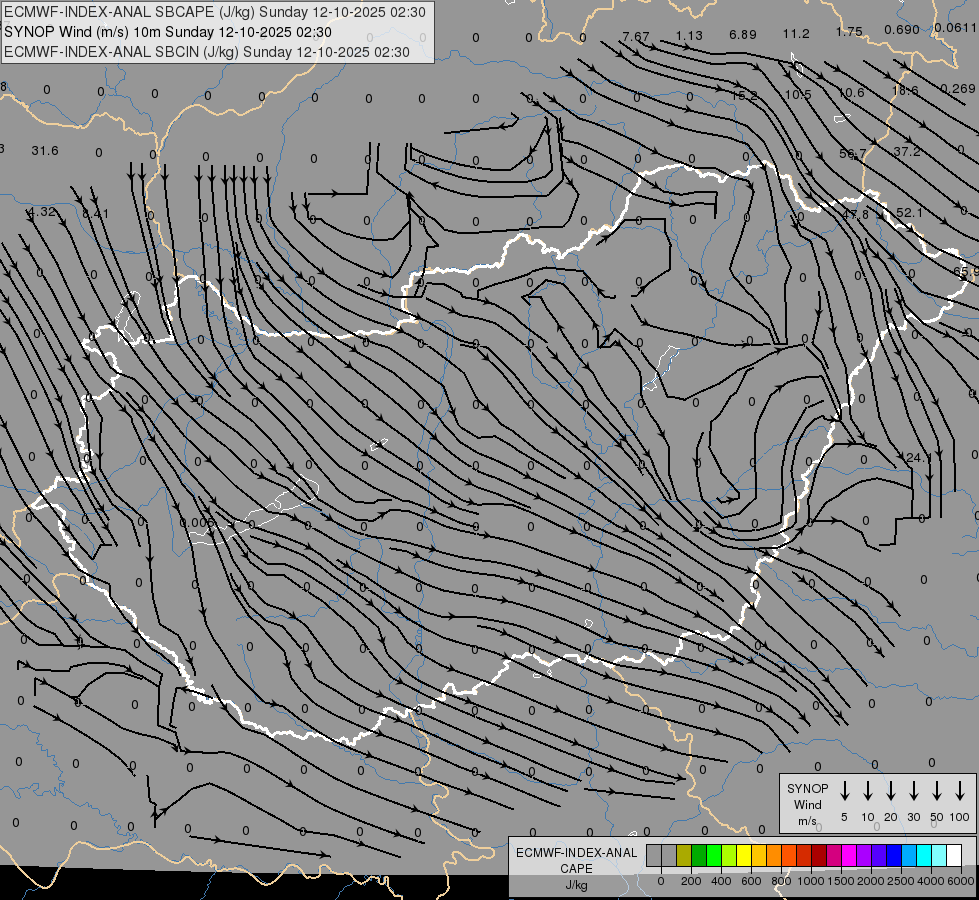Click the SYNOP Wind m/s legend label
This screenshot has width=979, height=900.
807,804
